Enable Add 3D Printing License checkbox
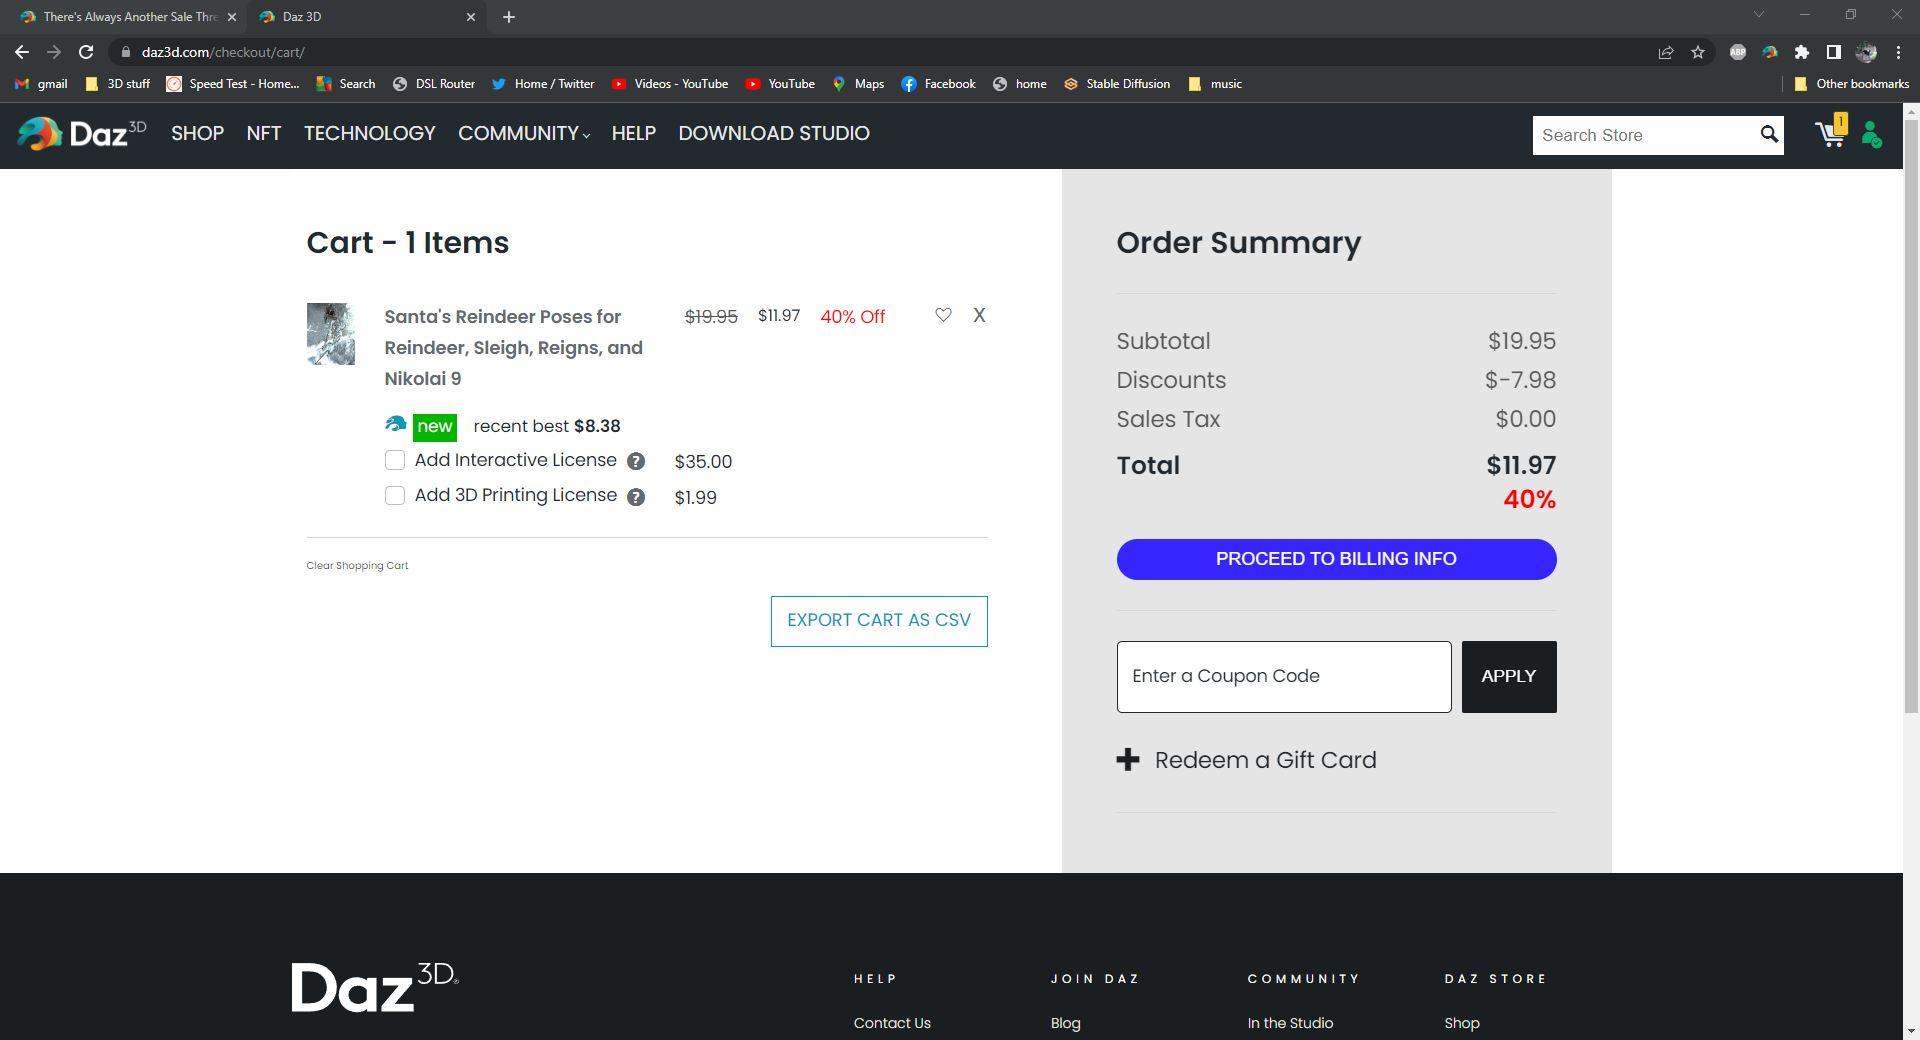The height and width of the screenshot is (1040, 1920). [x=395, y=496]
